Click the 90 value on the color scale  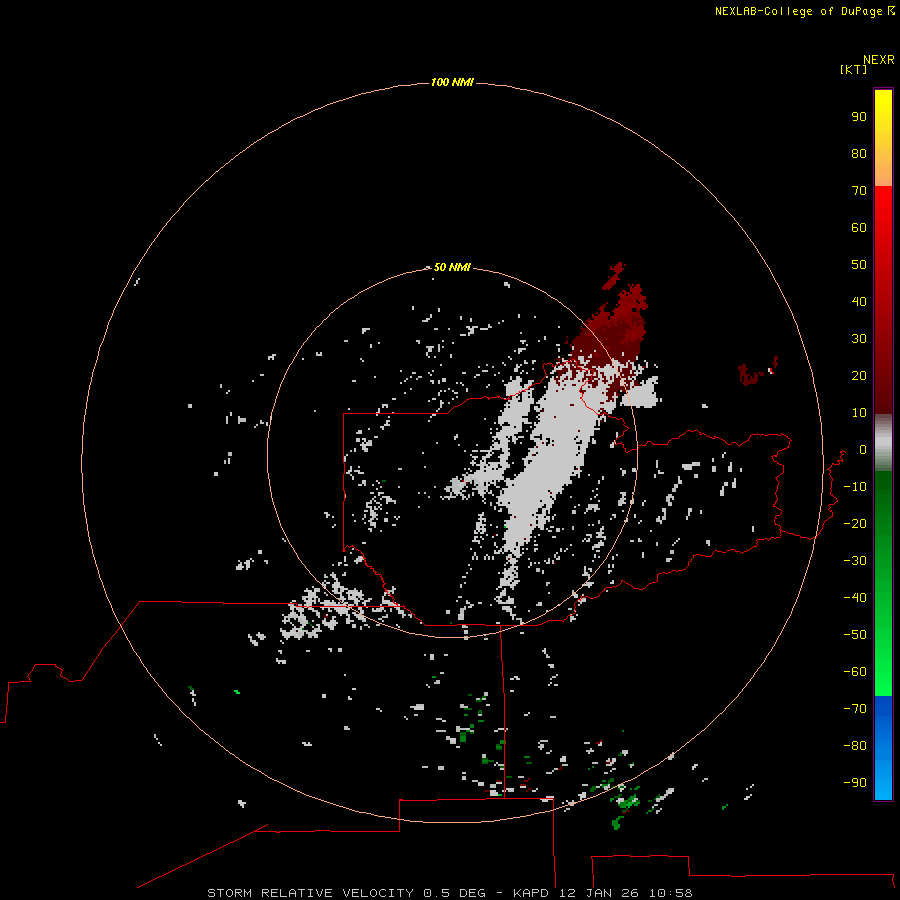pos(859,117)
